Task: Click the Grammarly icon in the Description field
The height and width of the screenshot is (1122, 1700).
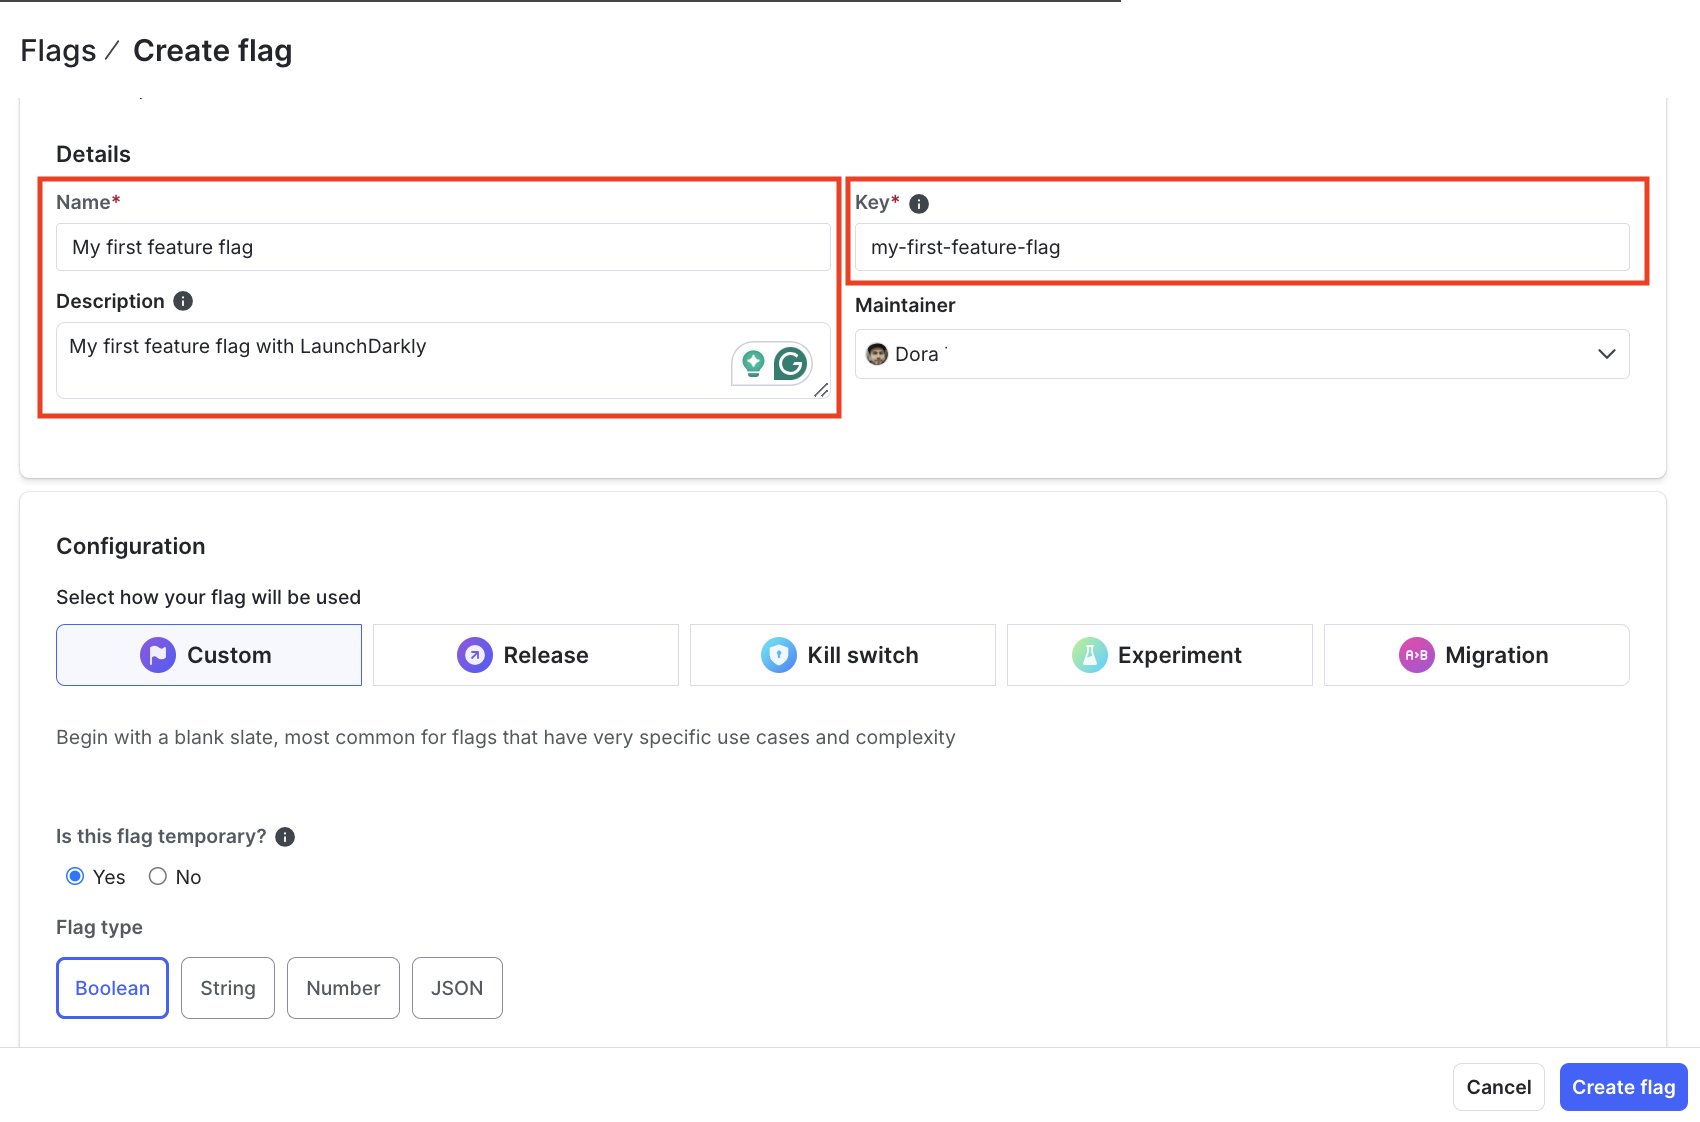Action: coord(790,363)
